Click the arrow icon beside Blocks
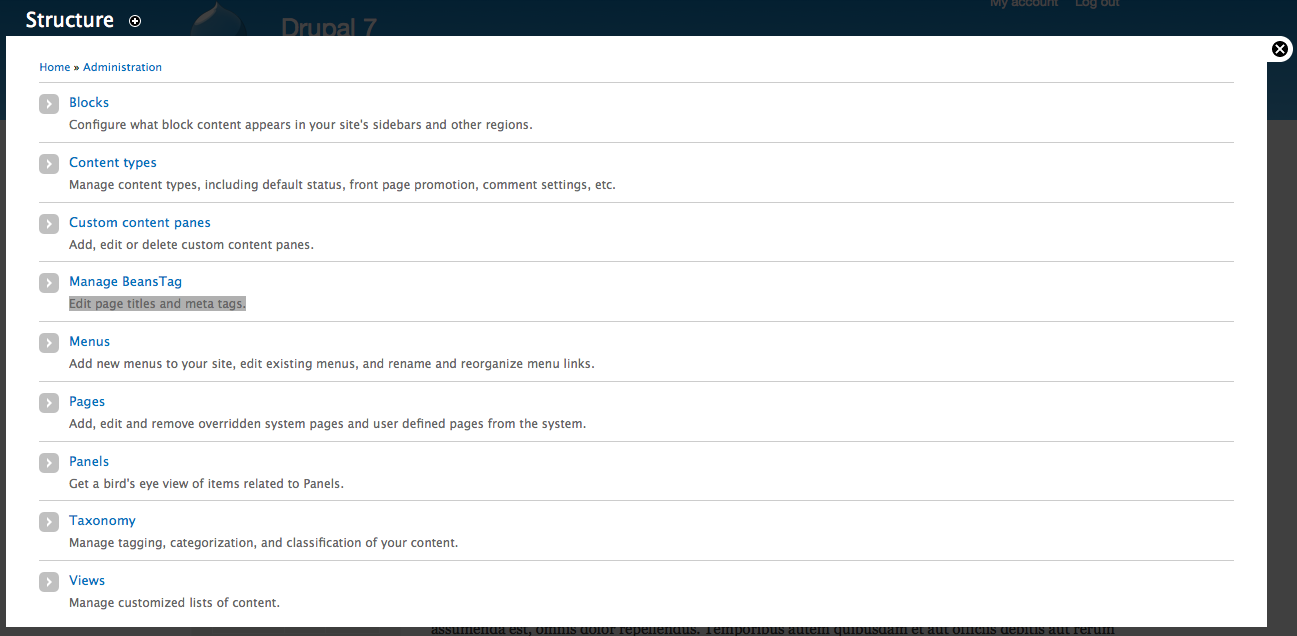This screenshot has height=636, width=1297. point(49,104)
